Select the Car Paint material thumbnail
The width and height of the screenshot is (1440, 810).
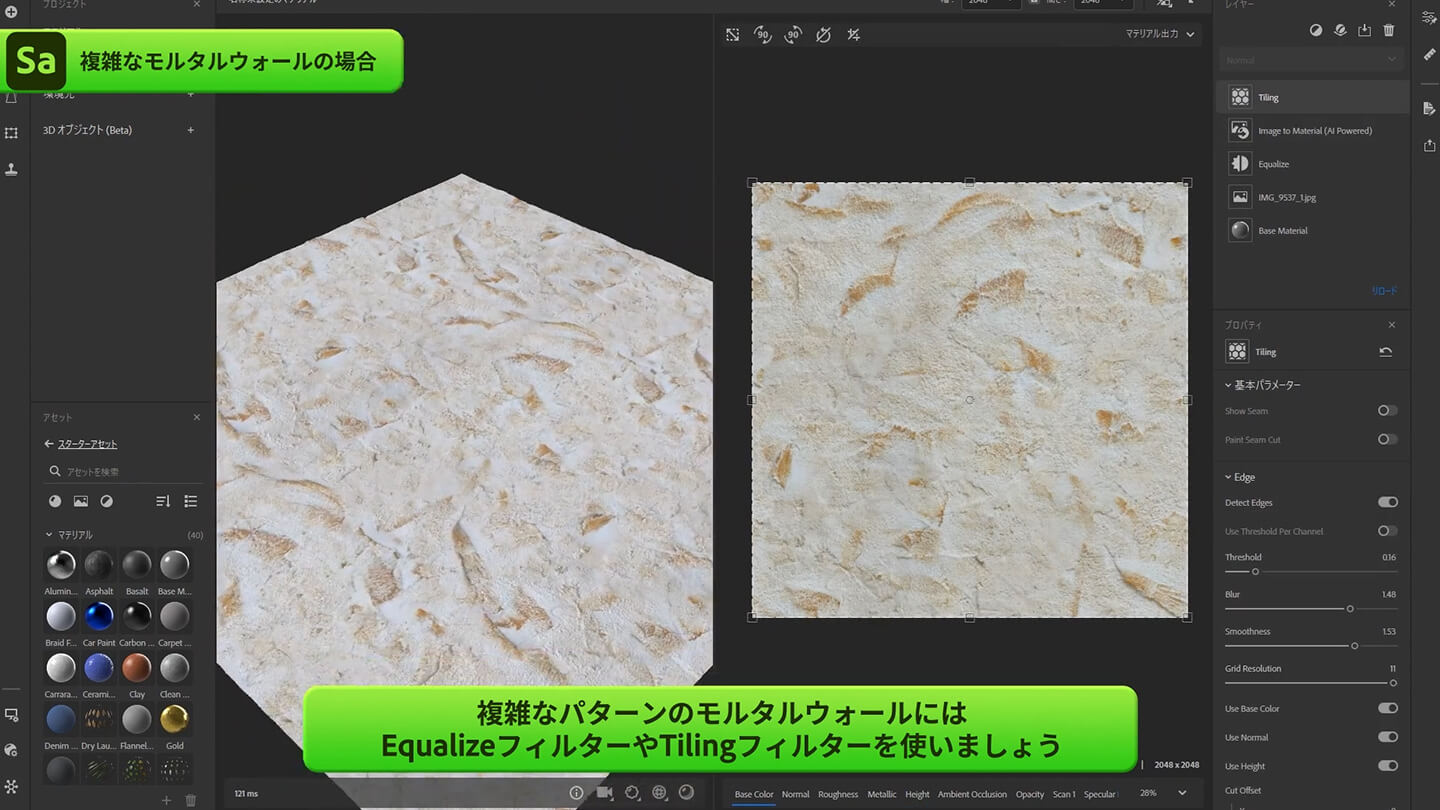(99, 616)
